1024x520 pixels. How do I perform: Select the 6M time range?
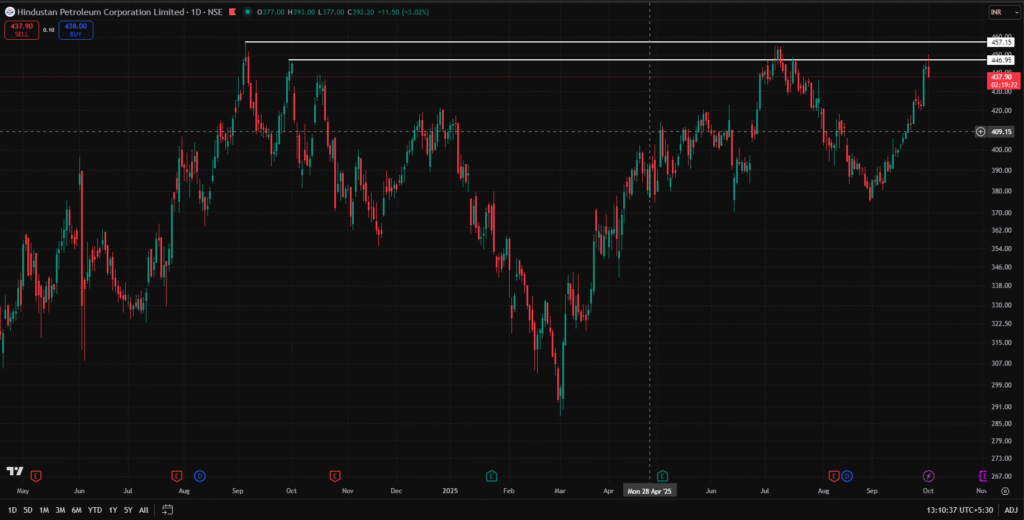click(x=76, y=510)
